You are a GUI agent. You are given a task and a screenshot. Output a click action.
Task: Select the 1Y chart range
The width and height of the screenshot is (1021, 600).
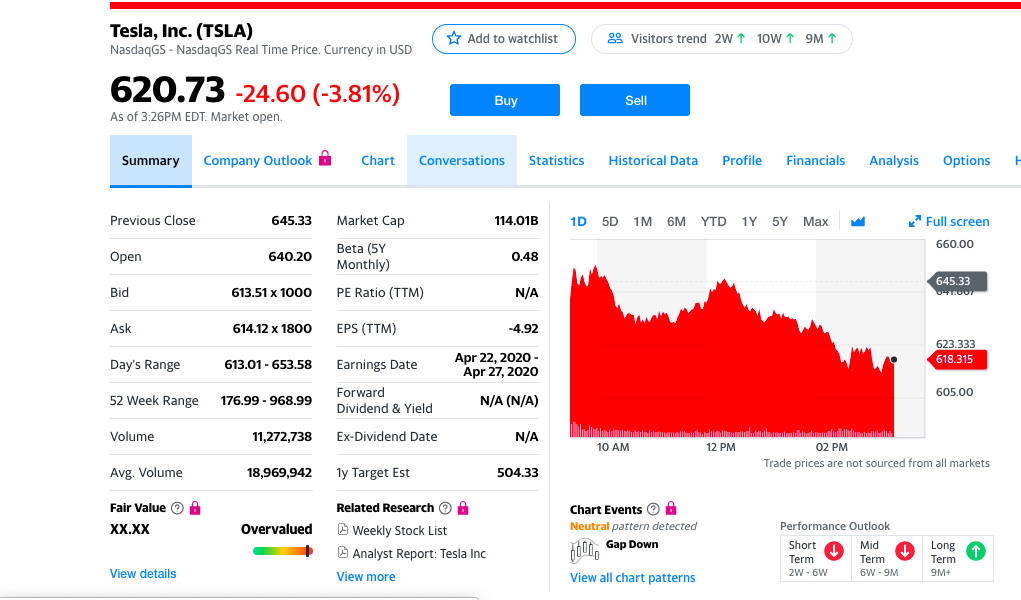coord(749,221)
